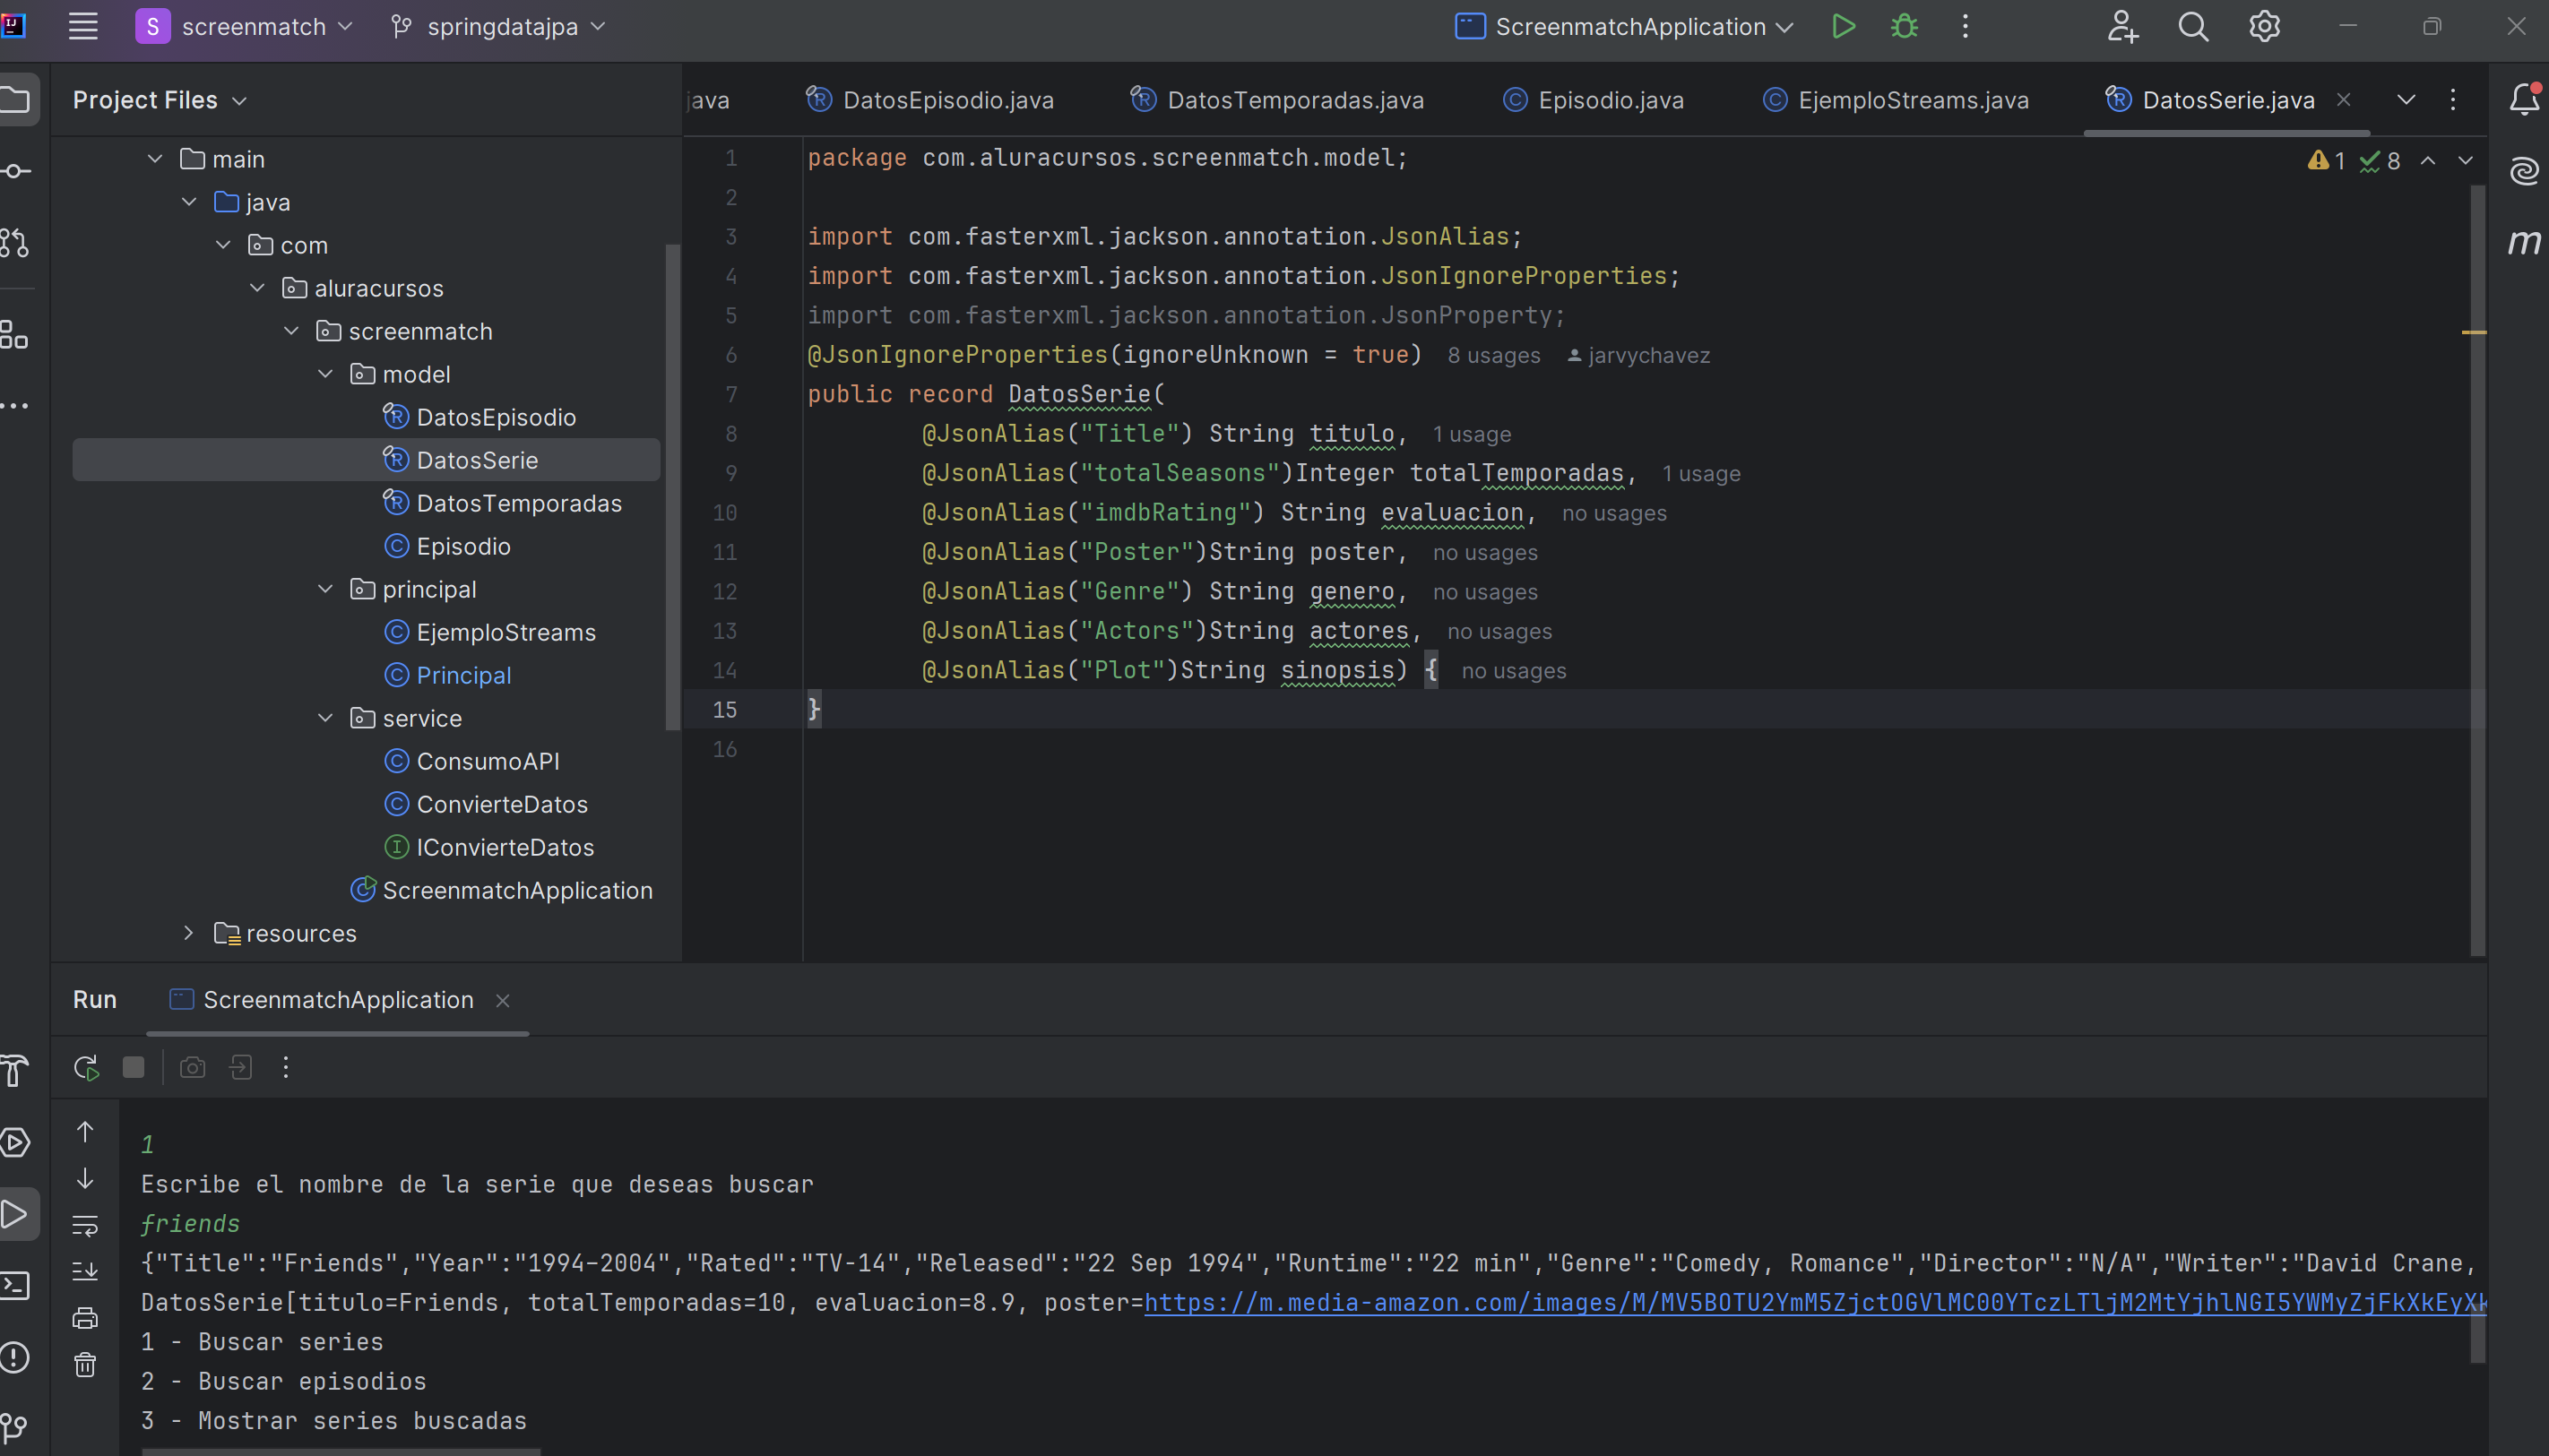Viewport: 2549px width, 1456px height.
Task: Close ScreenmatchApplication run tab
Action: click(x=503, y=1001)
